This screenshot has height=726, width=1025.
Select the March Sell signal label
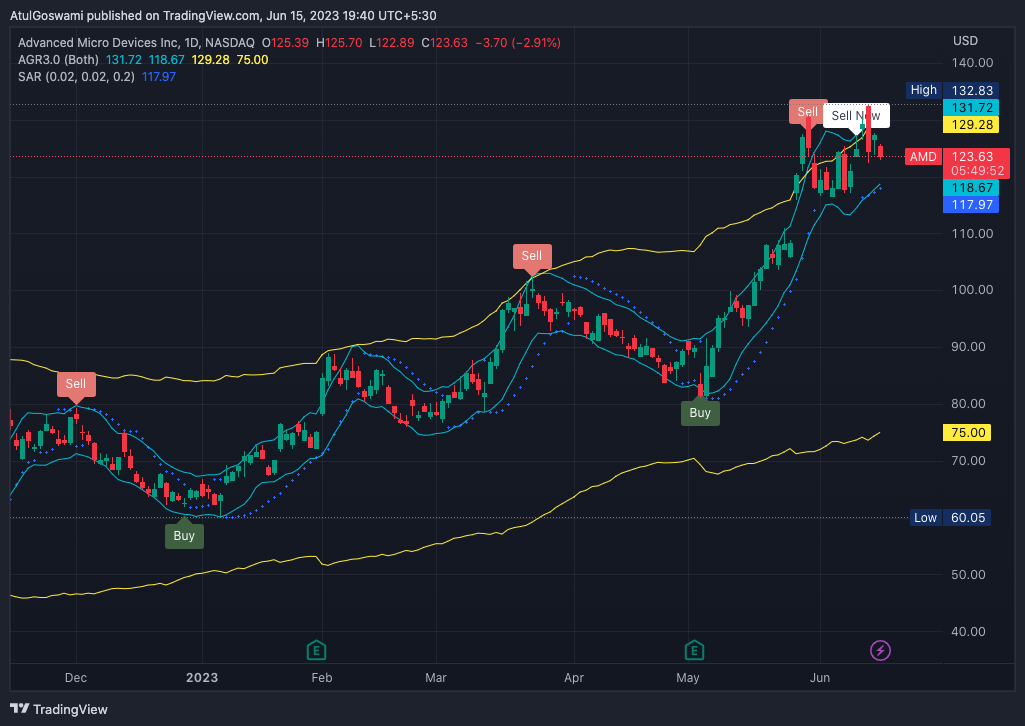click(532, 256)
